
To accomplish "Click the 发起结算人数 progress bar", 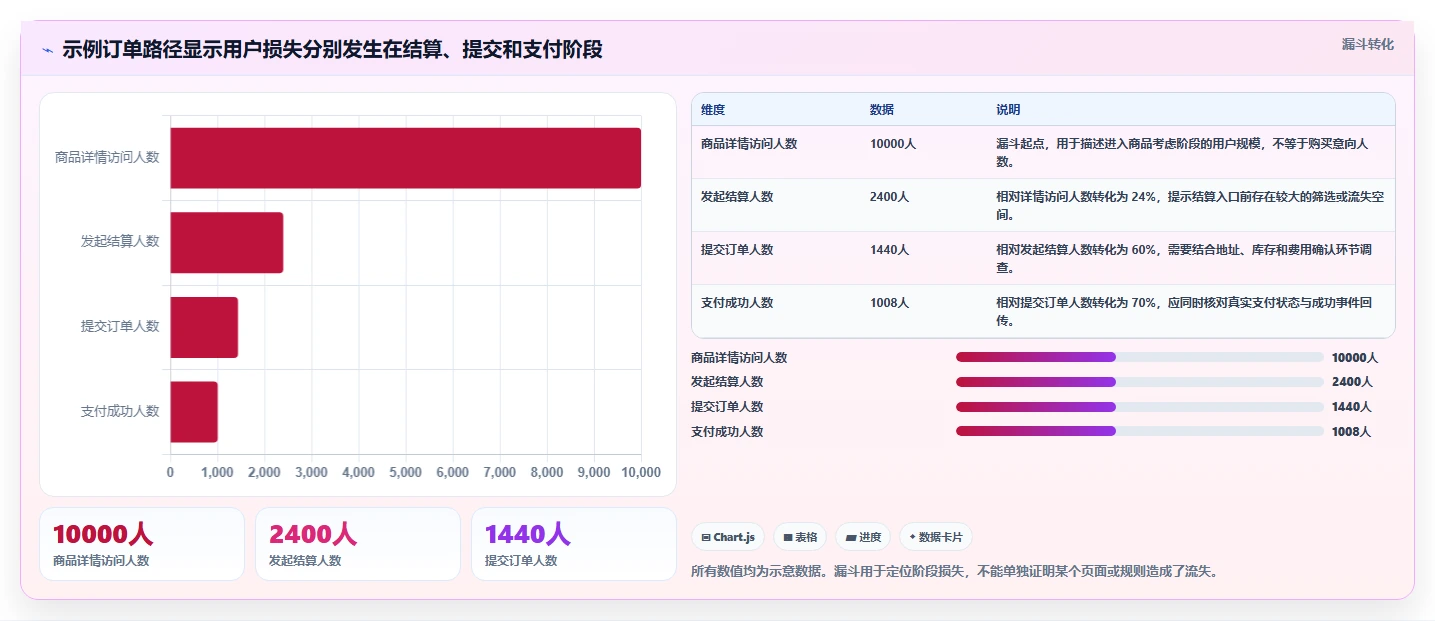I will tap(1140, 382).
